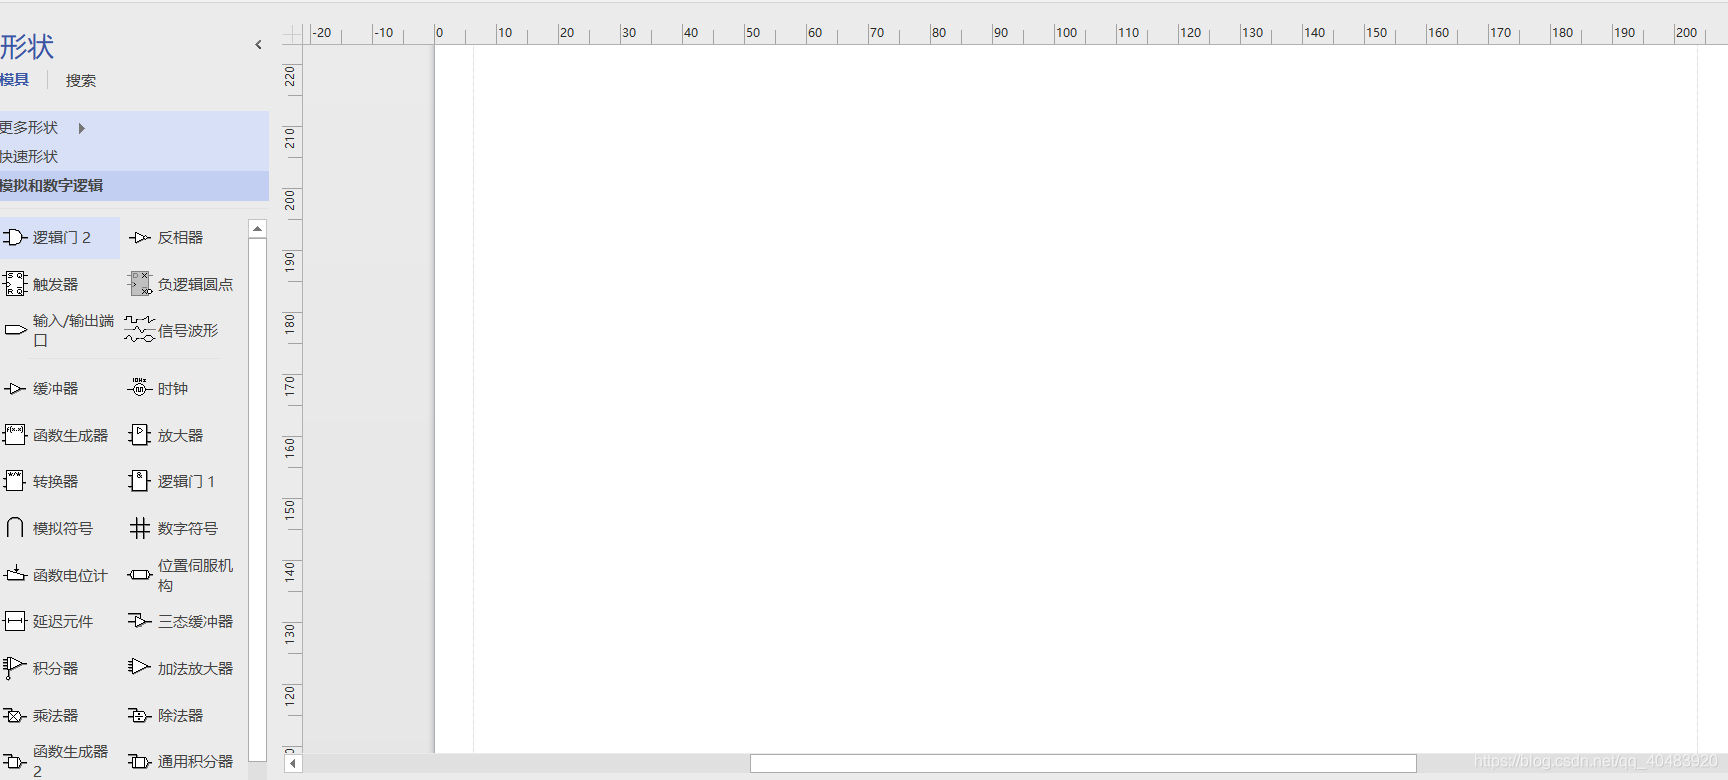Image resolution: width=1728 pixels, height=780 pixels.
Task: Click the shapes list scroll-up arrow
Action: click(x=257, y=229)
